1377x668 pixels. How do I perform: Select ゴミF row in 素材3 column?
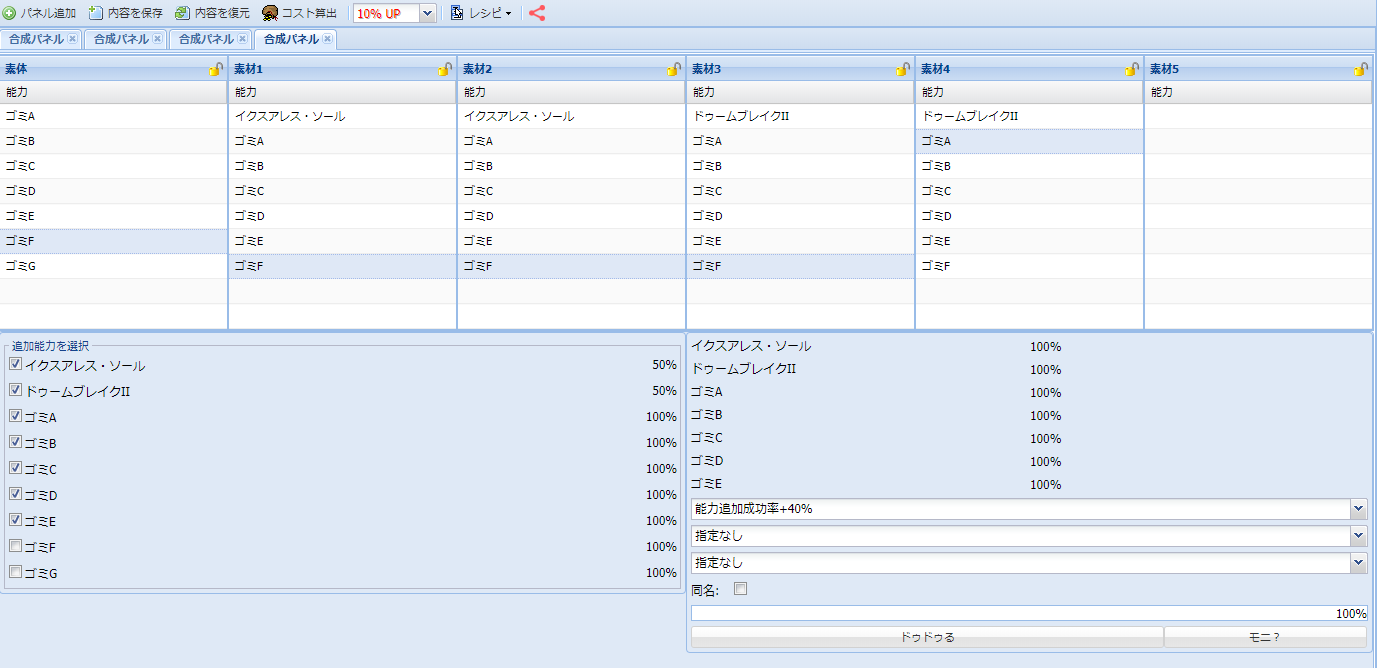point(801,266)
